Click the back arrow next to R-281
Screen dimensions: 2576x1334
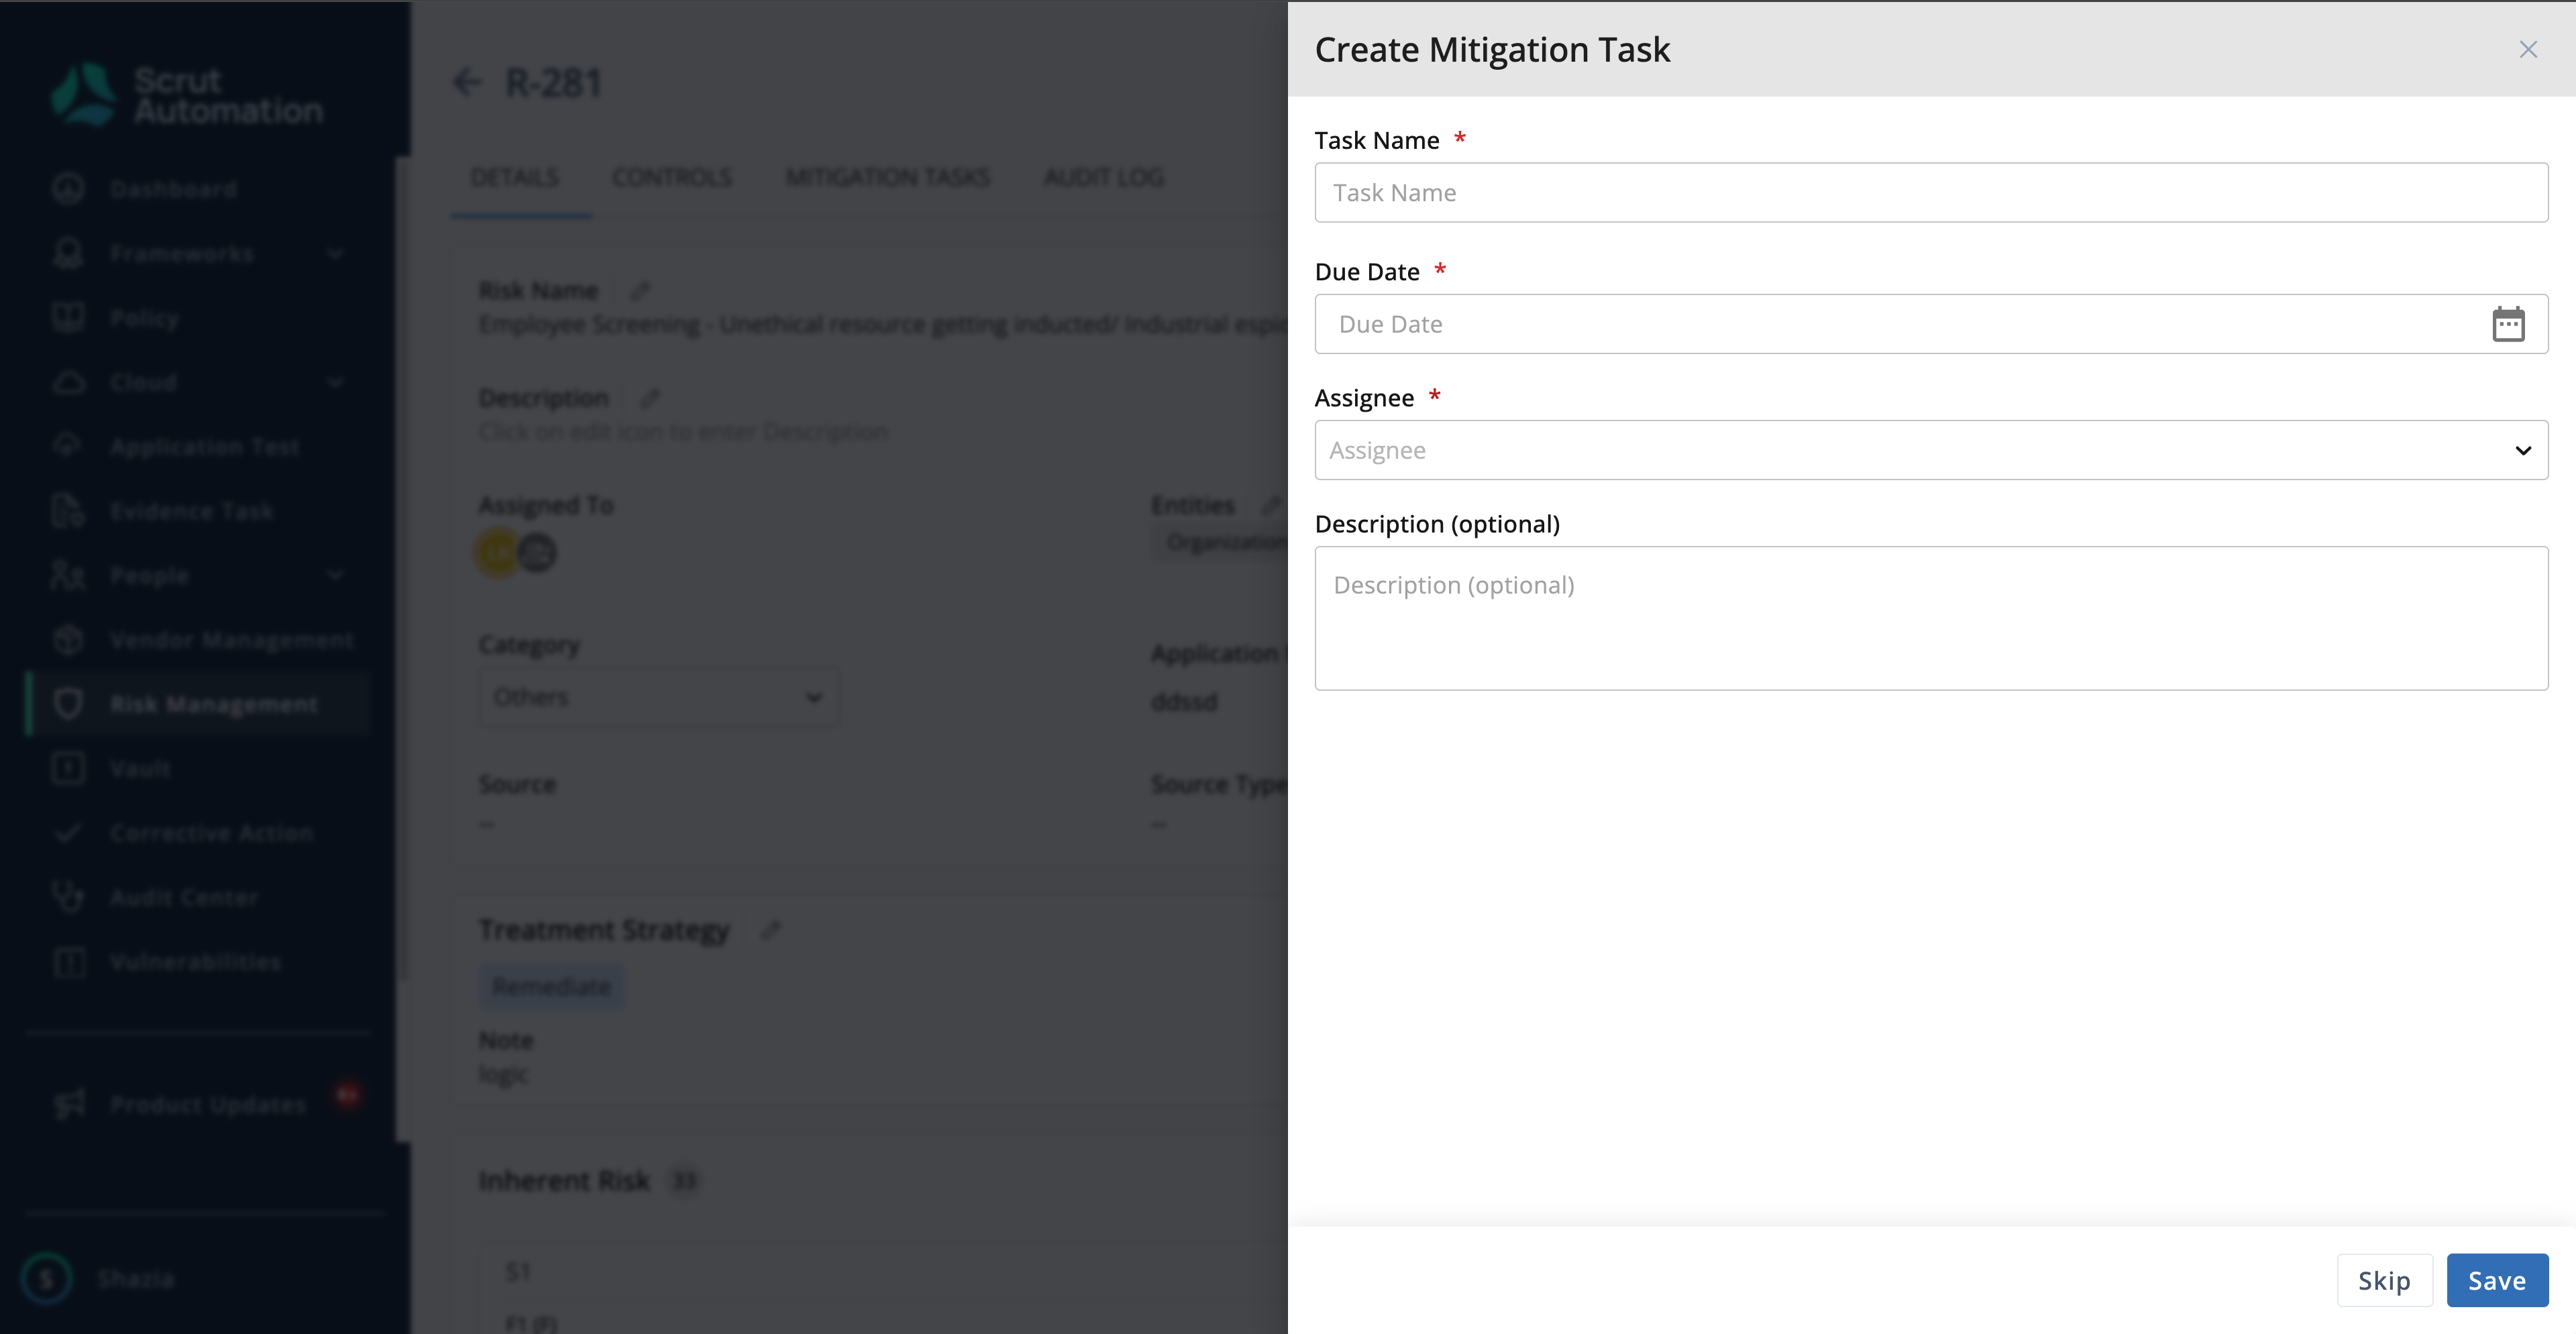point(467,82)
